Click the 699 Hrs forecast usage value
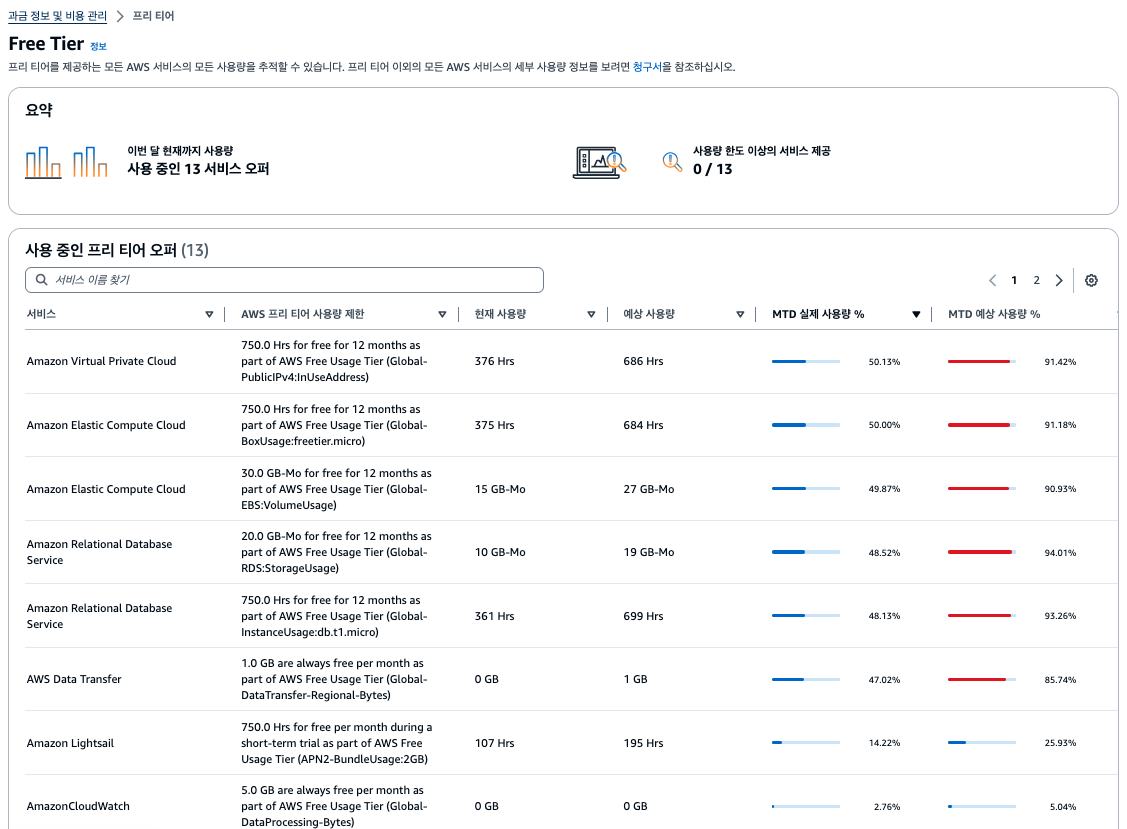This screenshot has width=1127, height=829. point(643,616)
